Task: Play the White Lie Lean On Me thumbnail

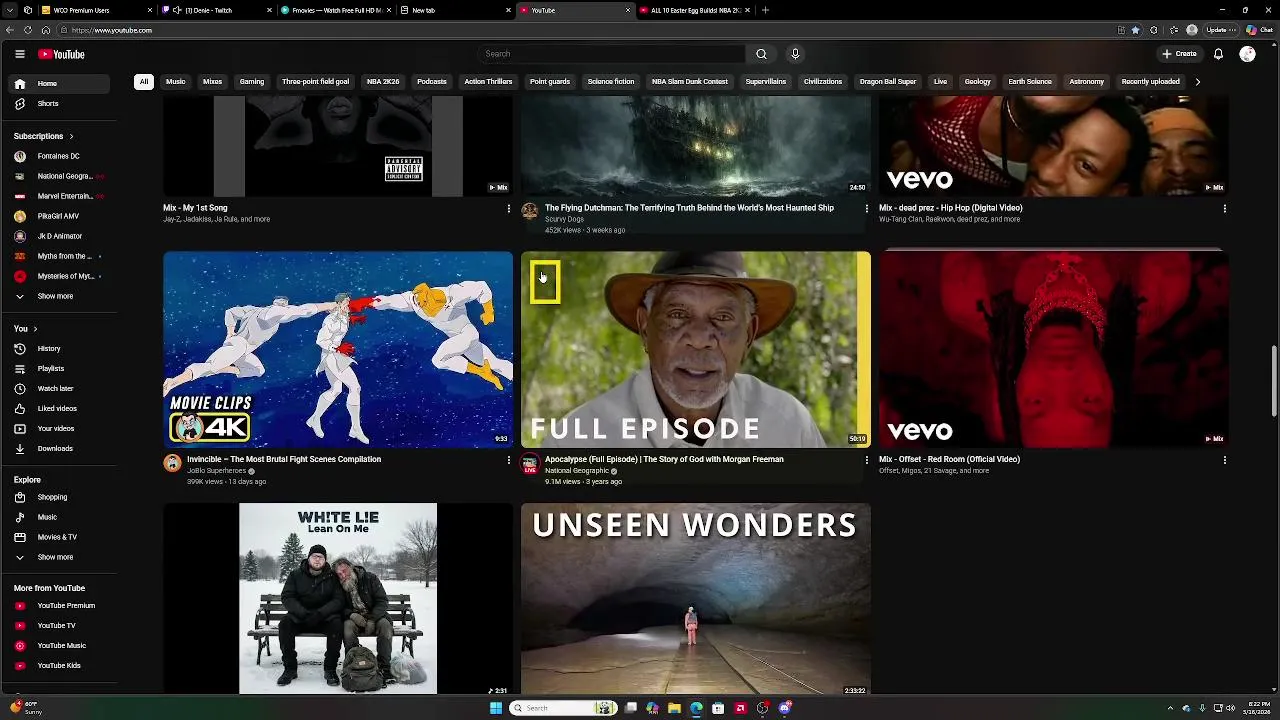Action: 338,598
